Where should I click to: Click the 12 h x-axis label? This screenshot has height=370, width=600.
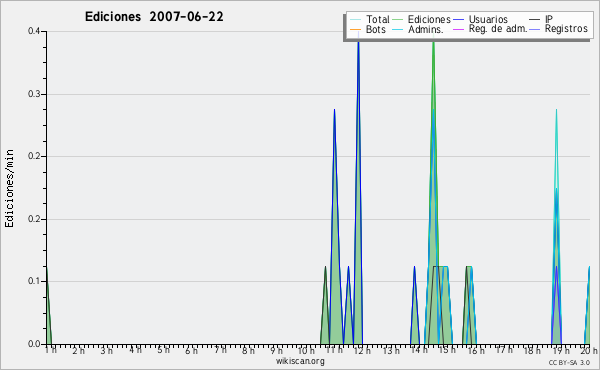pos(362,351)
